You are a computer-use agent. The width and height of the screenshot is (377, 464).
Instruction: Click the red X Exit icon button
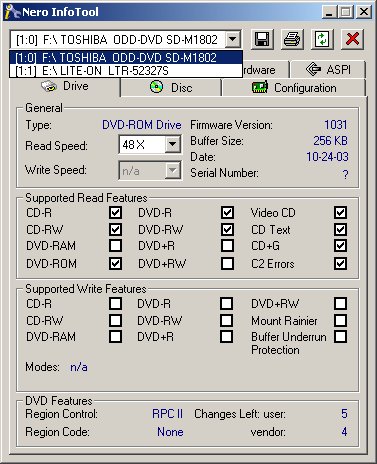352,40
